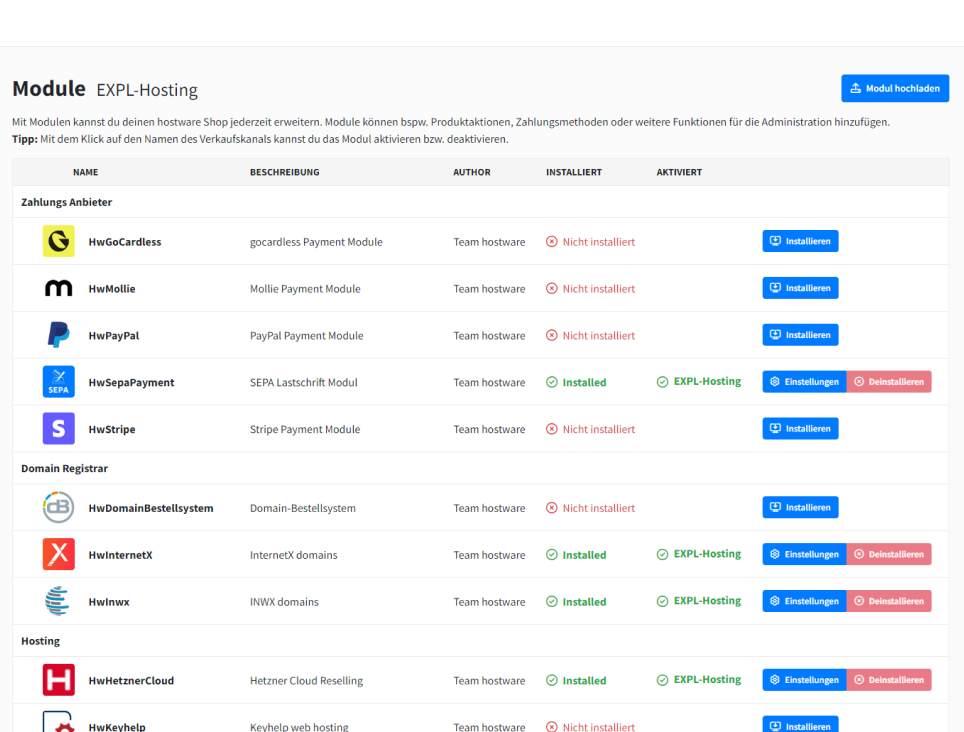Open Einstellungen for HwHetznerCloud
964x732 pixels.
(804, 680)
